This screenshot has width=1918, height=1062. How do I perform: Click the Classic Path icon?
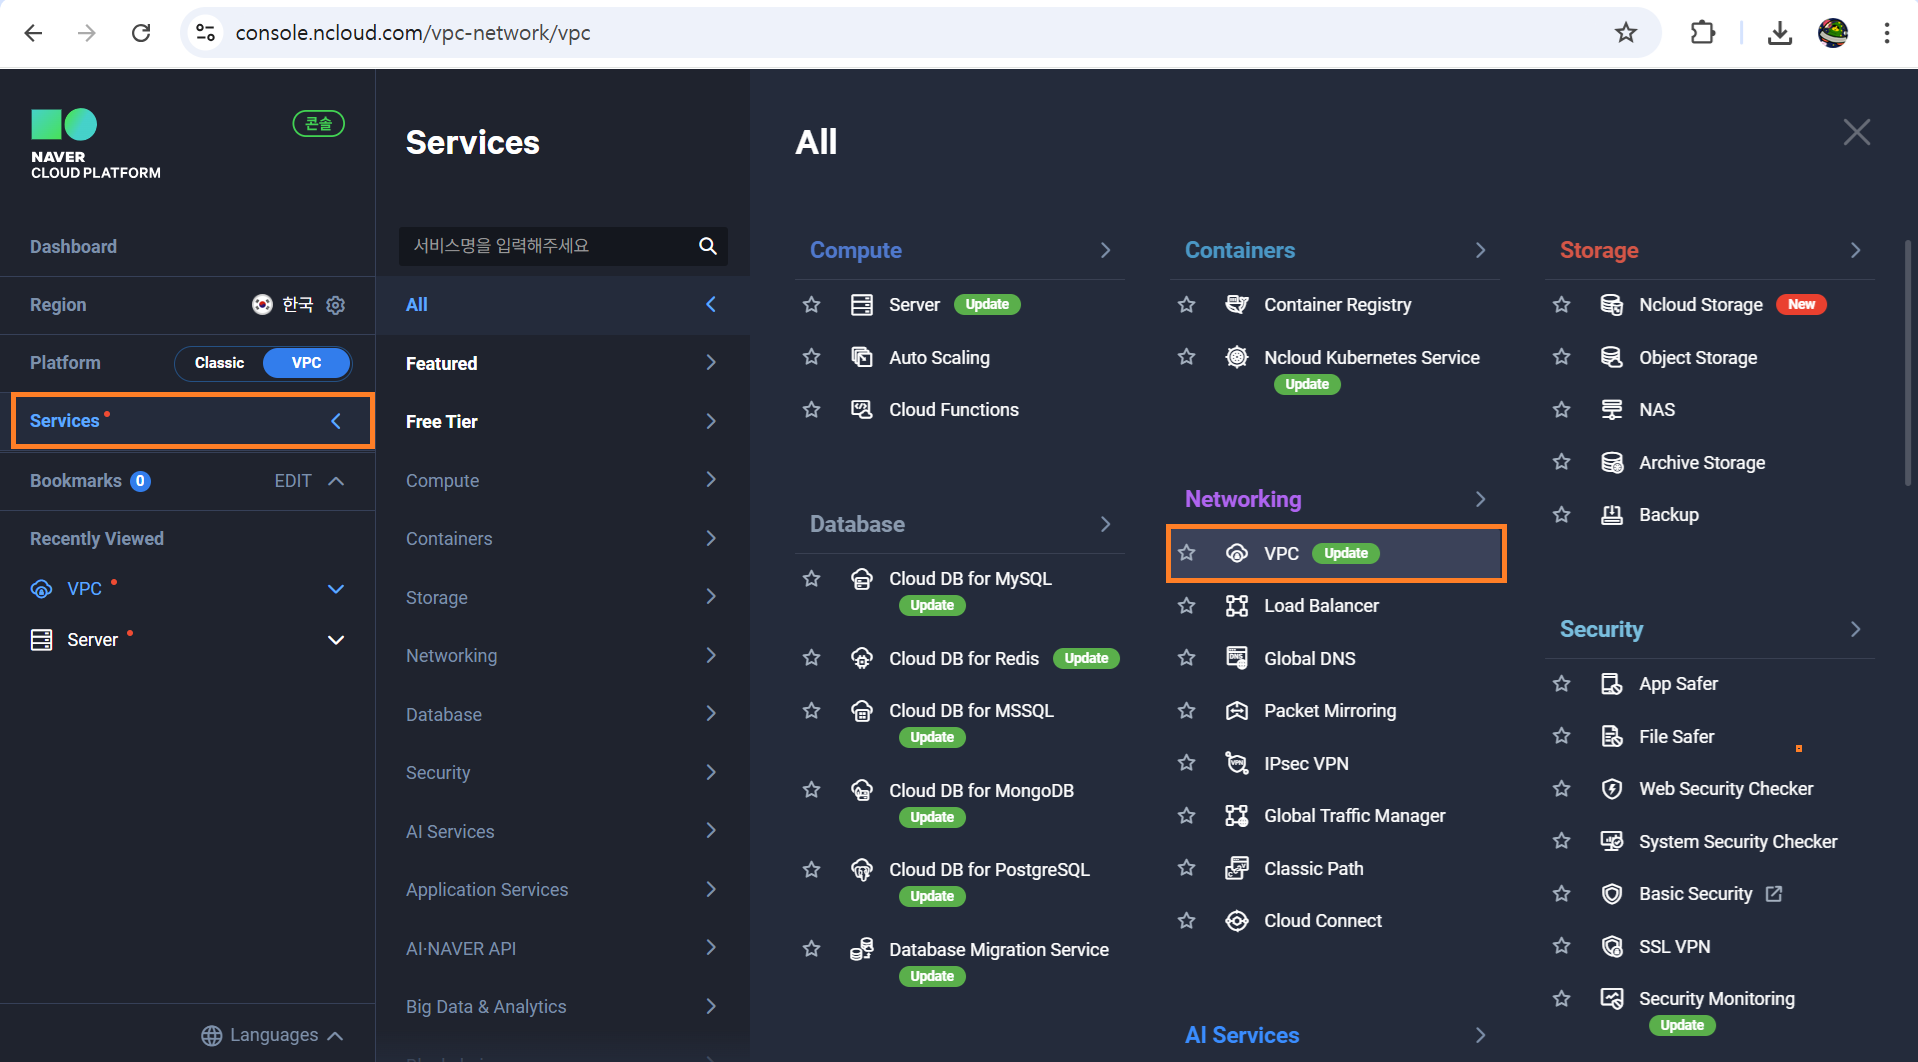point(1237,868)
